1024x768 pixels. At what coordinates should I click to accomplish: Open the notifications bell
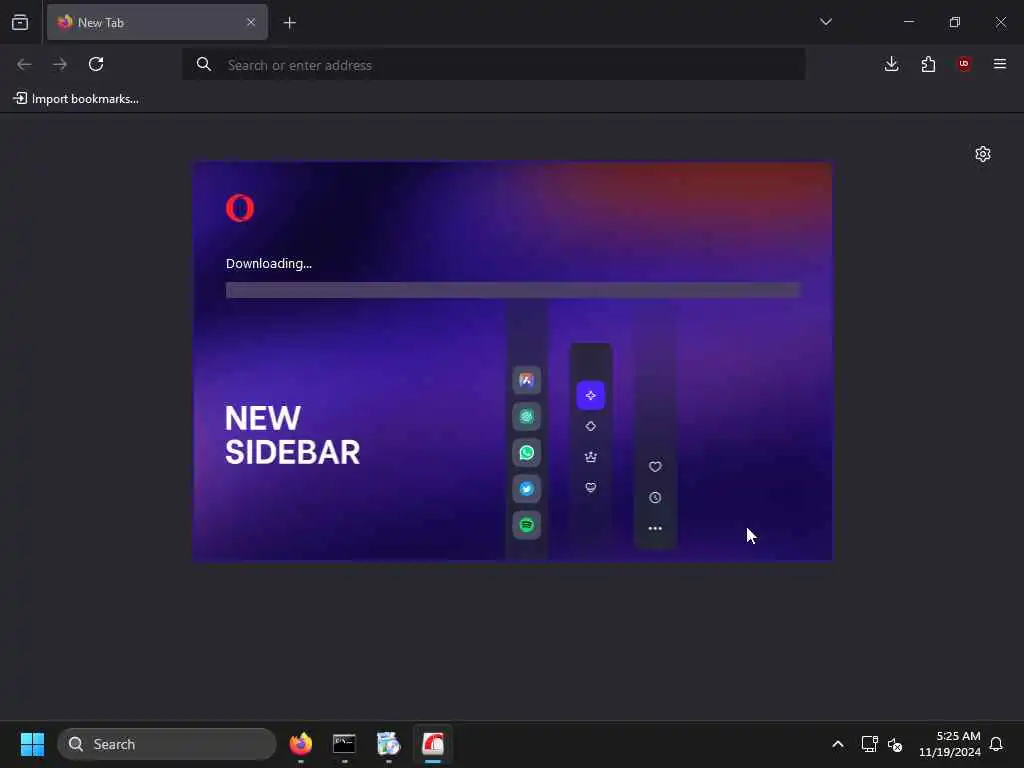point(996,744)
